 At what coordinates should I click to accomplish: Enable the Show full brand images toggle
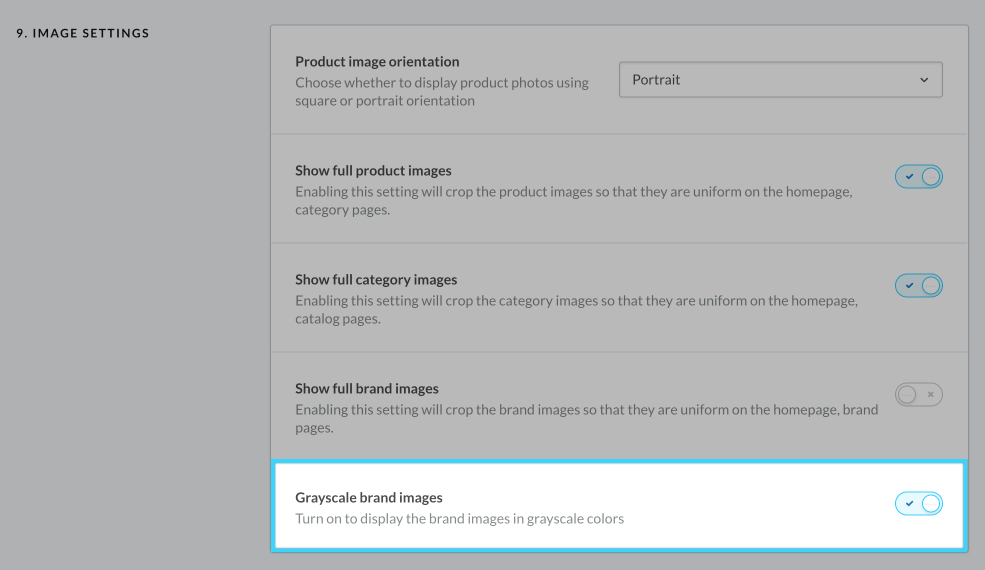coord(918,395)
